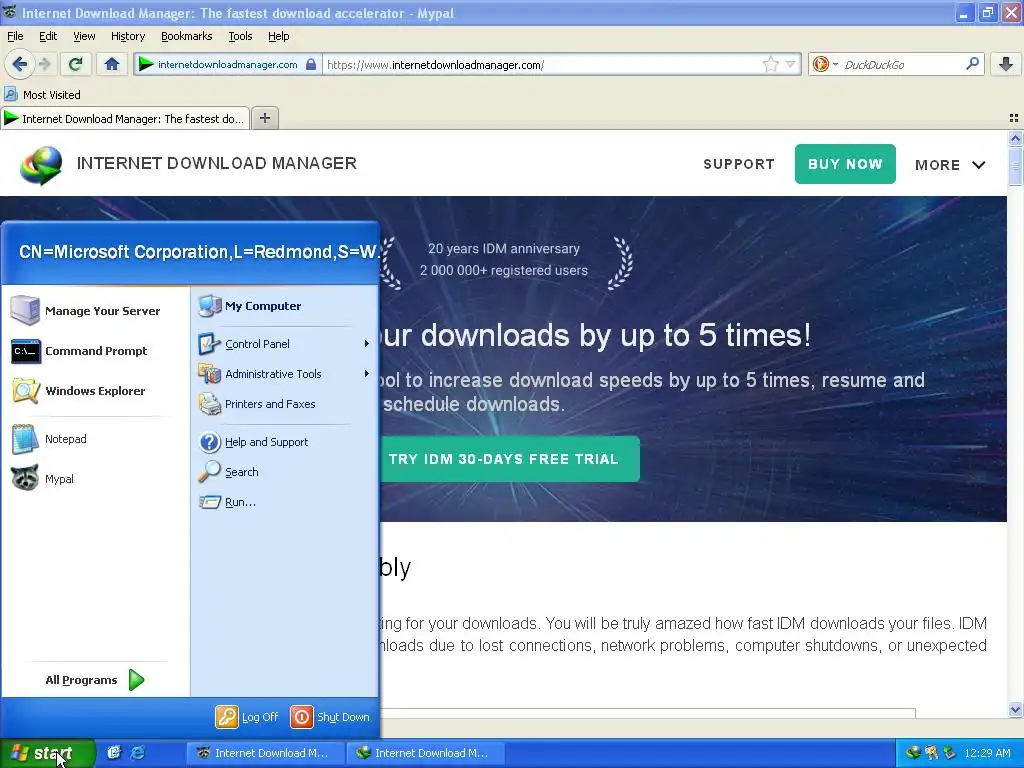Open Search from start menu
Screen dimensions: 1024x768
[x=284, y=472]
